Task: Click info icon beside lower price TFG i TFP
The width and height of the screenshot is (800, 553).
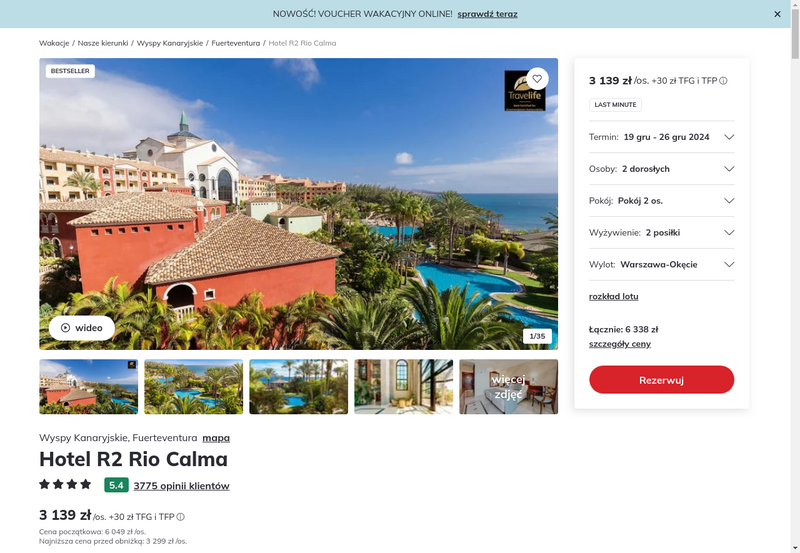Action: pyautogui.click(x=181, y=517)
